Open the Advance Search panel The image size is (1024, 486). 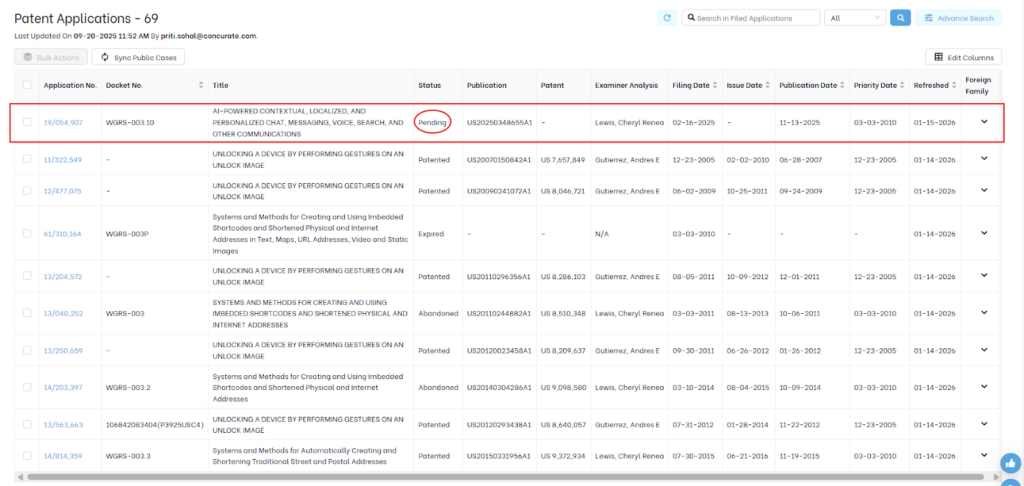coord(958,18)
